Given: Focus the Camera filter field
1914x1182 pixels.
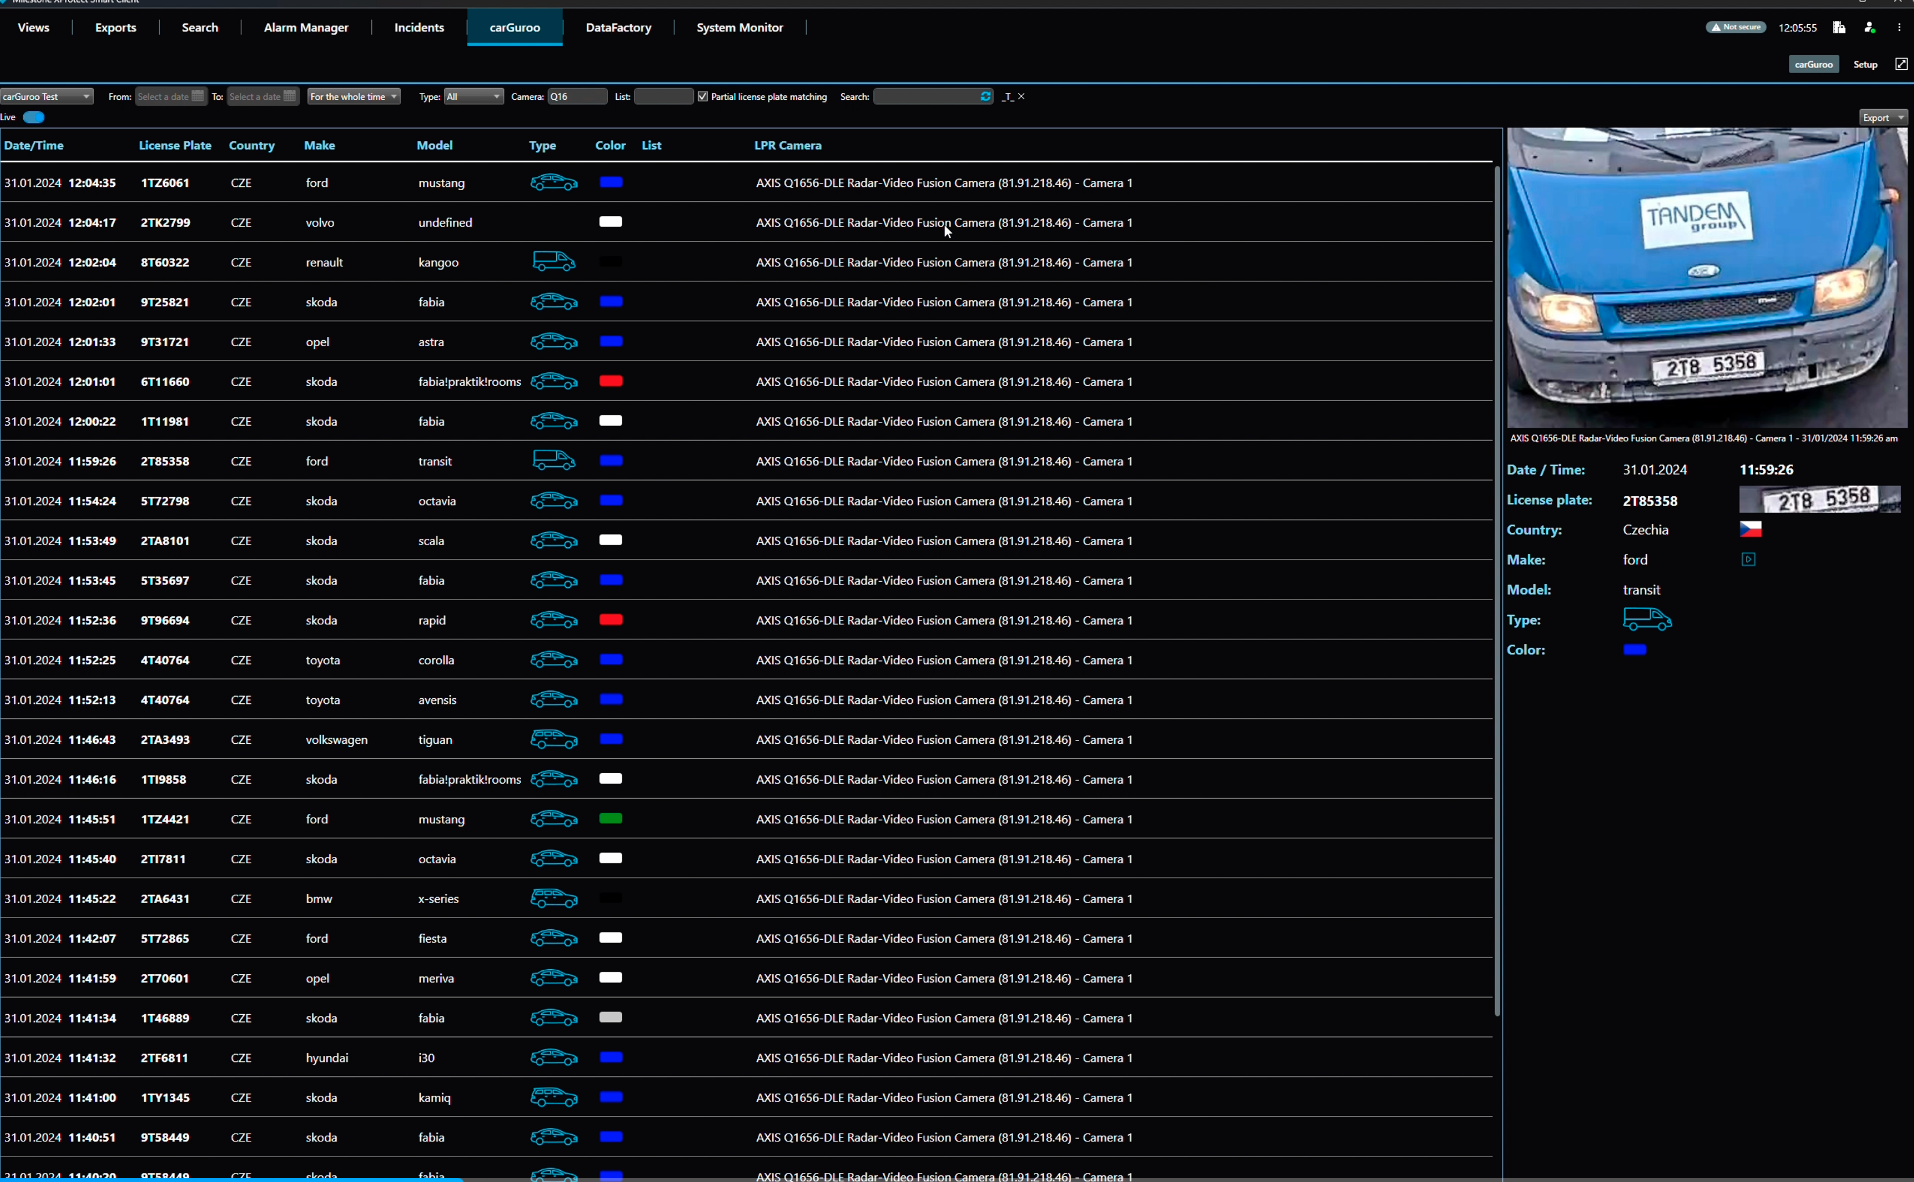Looking at the screenshot, I should (x=577, y=96).
